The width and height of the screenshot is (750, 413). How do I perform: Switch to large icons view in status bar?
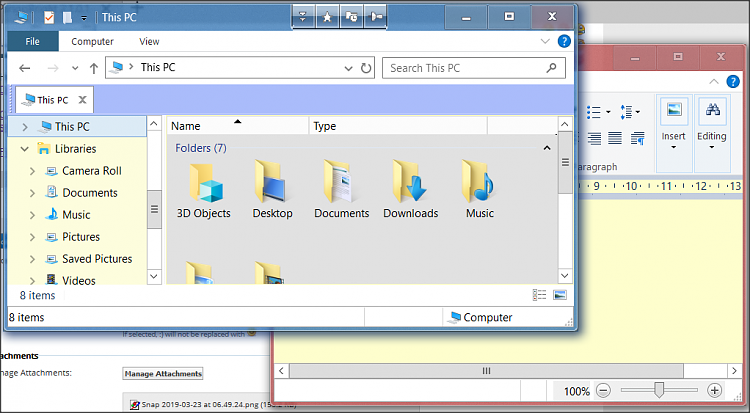pos(560,295)
